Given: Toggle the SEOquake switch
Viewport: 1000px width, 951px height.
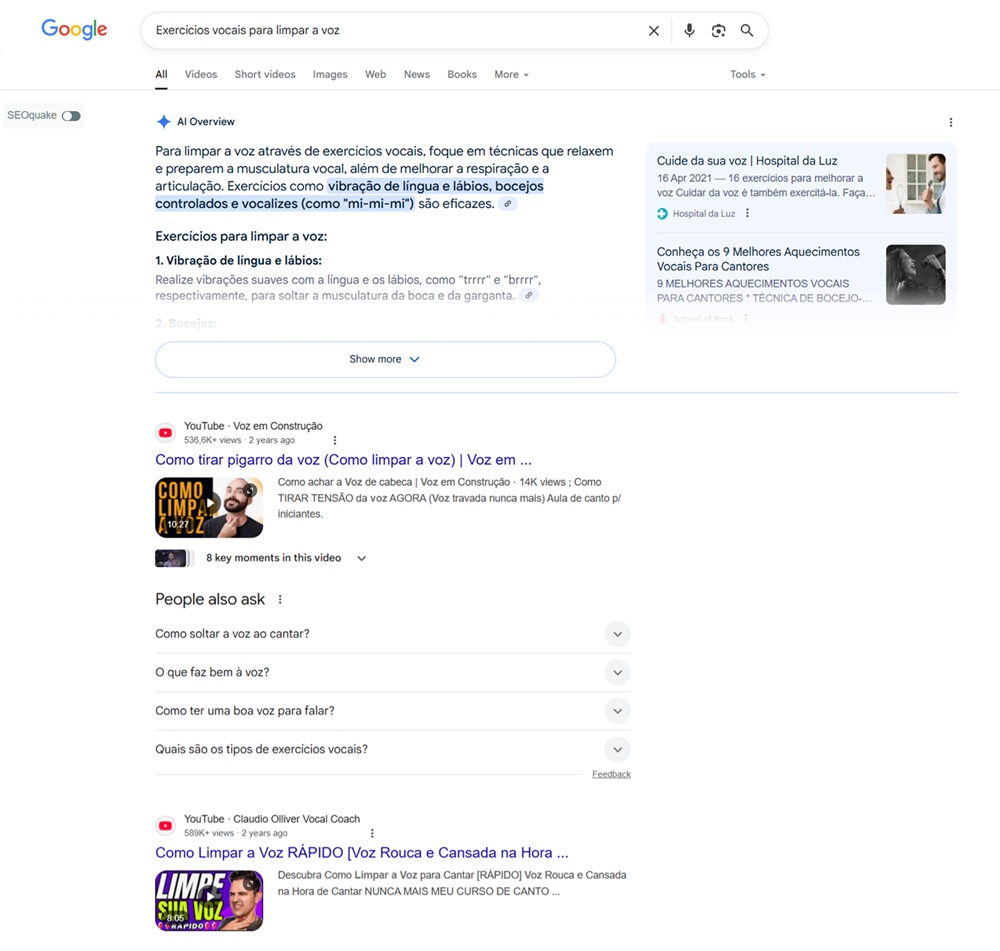Looking at the screenshot, I should click(x=71, y=116).
